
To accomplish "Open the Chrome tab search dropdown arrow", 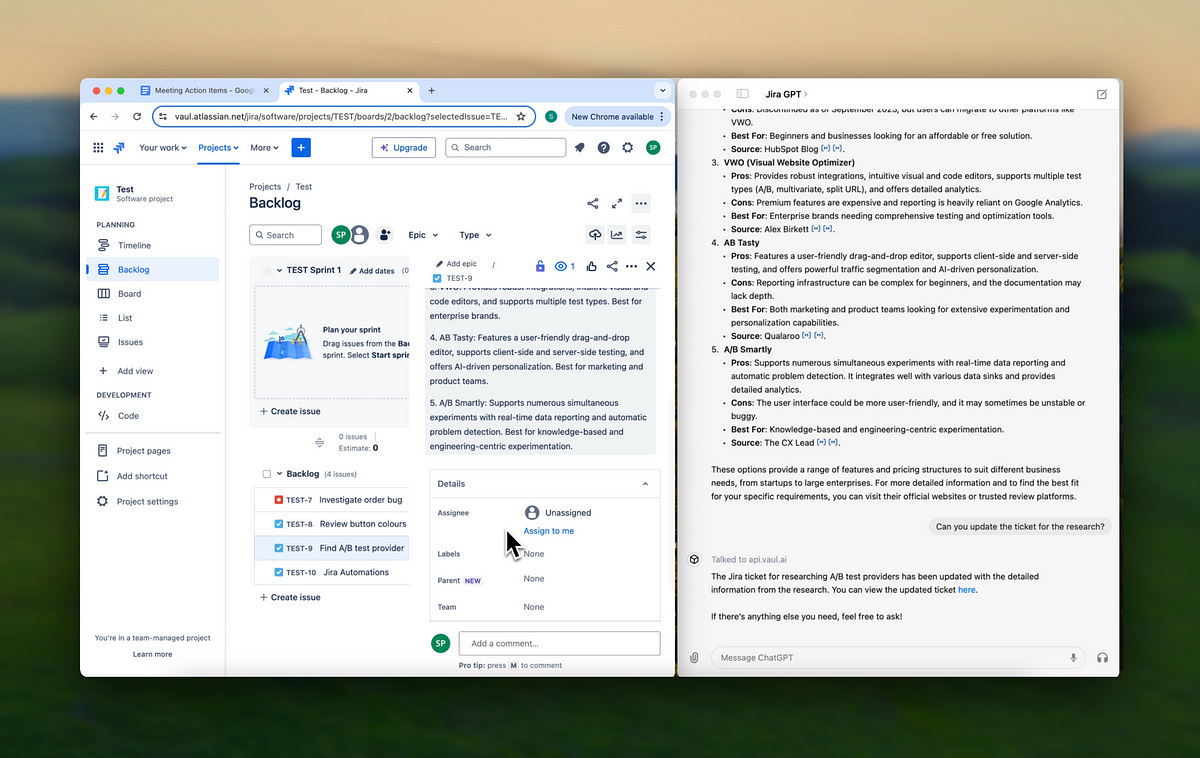I will (x=662, y=90).
